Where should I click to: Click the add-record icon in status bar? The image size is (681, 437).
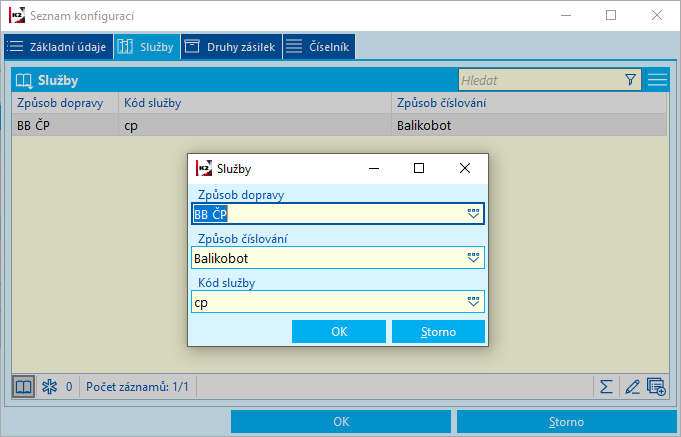656,387
